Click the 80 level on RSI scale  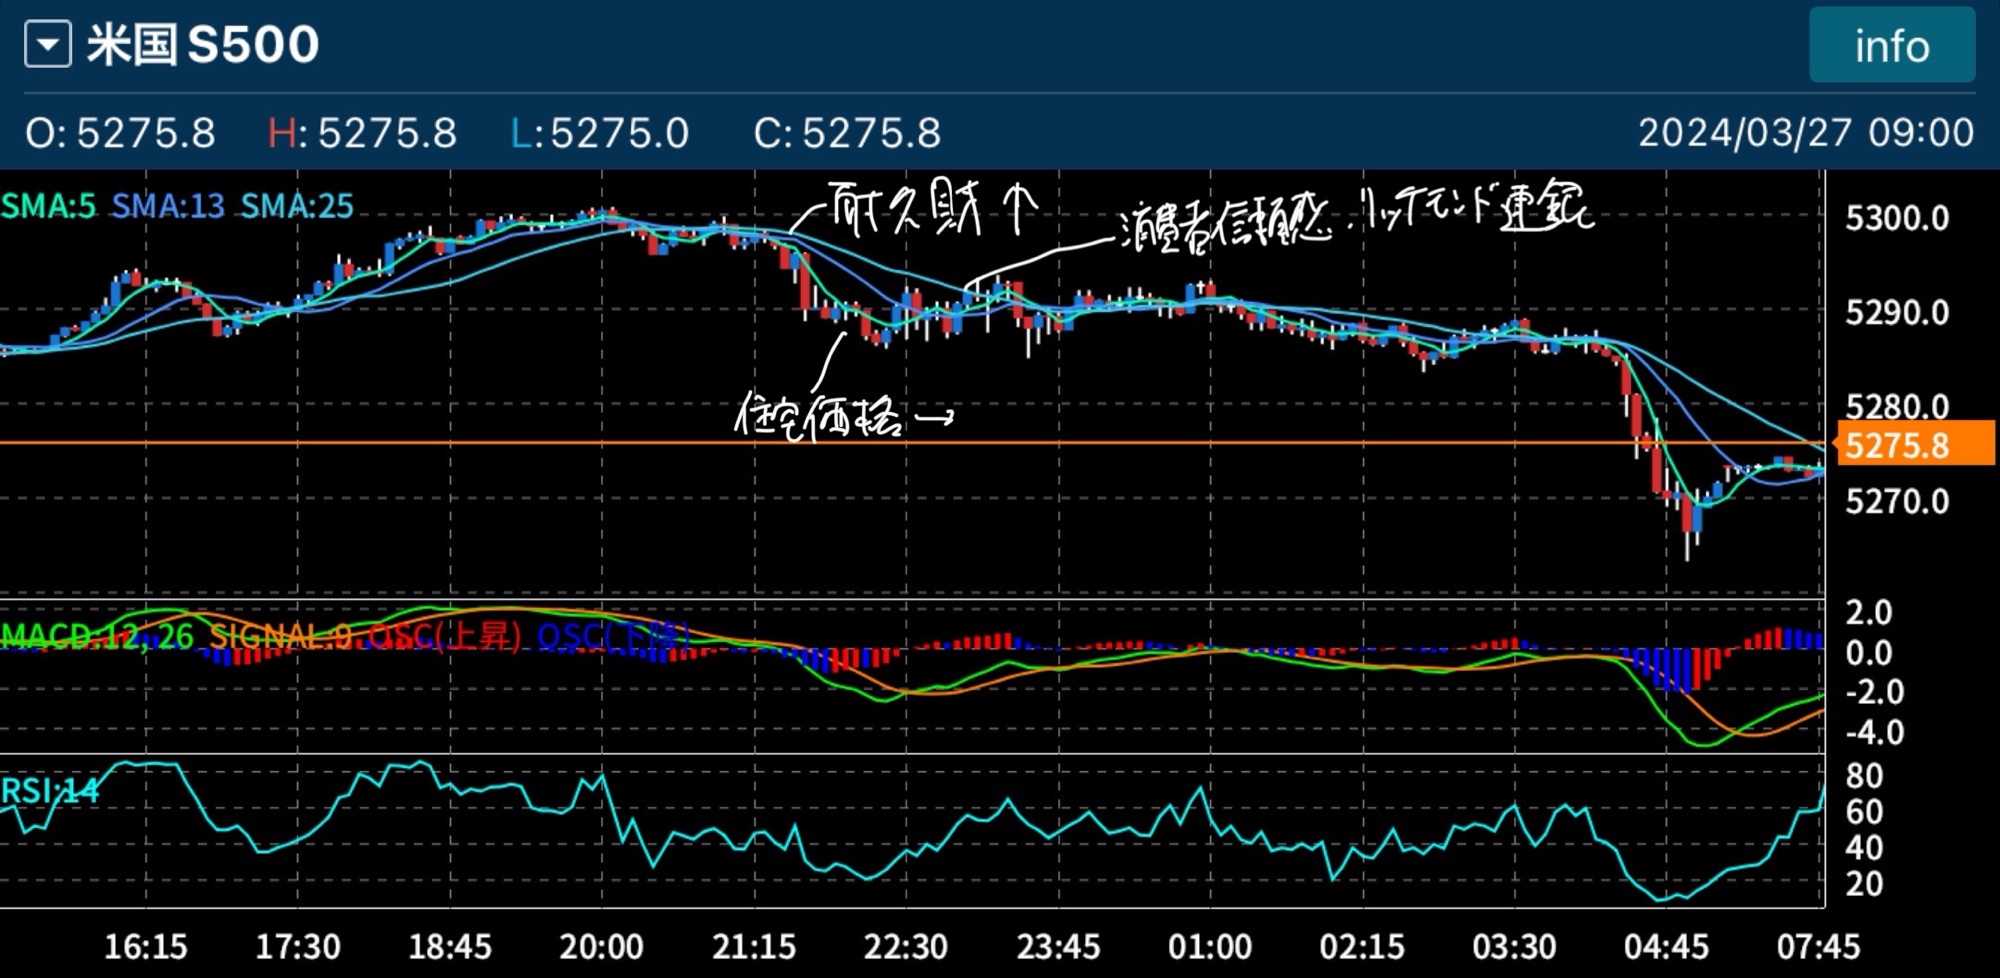[1864, 776]
